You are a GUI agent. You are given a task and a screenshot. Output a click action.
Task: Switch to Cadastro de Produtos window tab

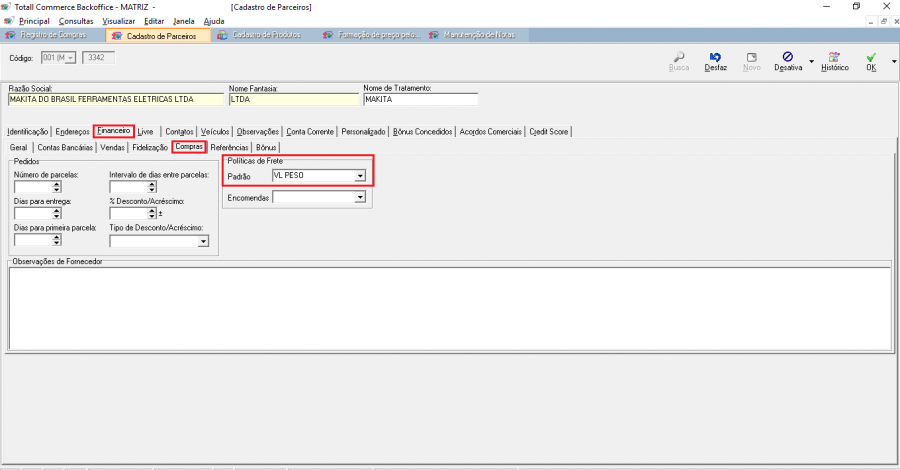(x=263, y=35)
